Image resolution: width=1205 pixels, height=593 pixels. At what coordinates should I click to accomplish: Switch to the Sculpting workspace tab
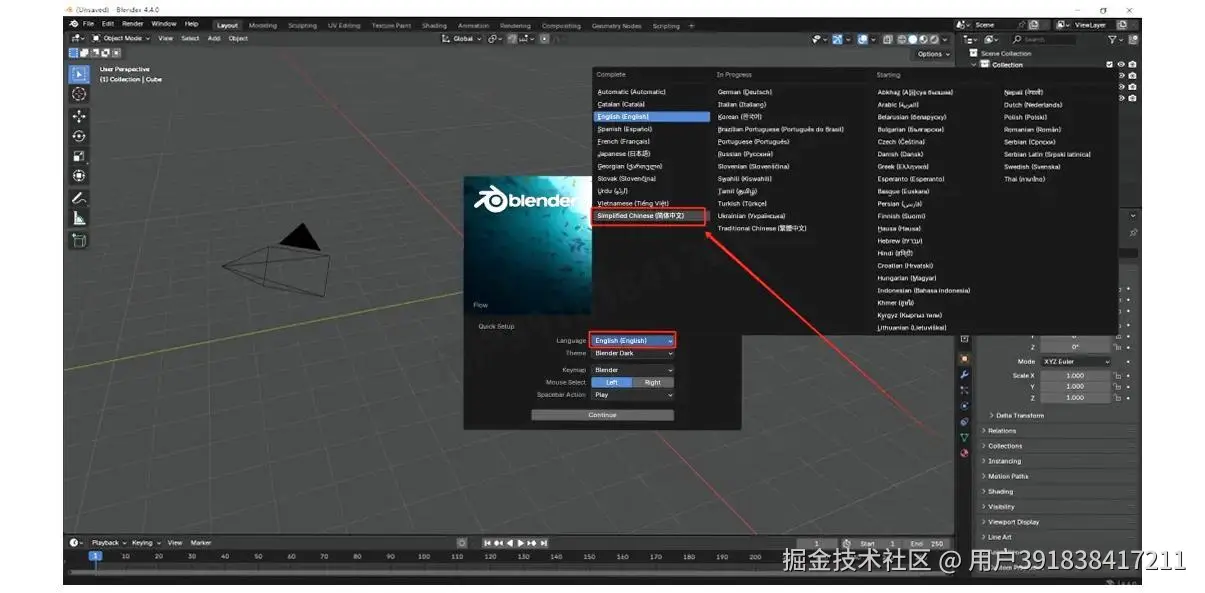click(302, 25)
